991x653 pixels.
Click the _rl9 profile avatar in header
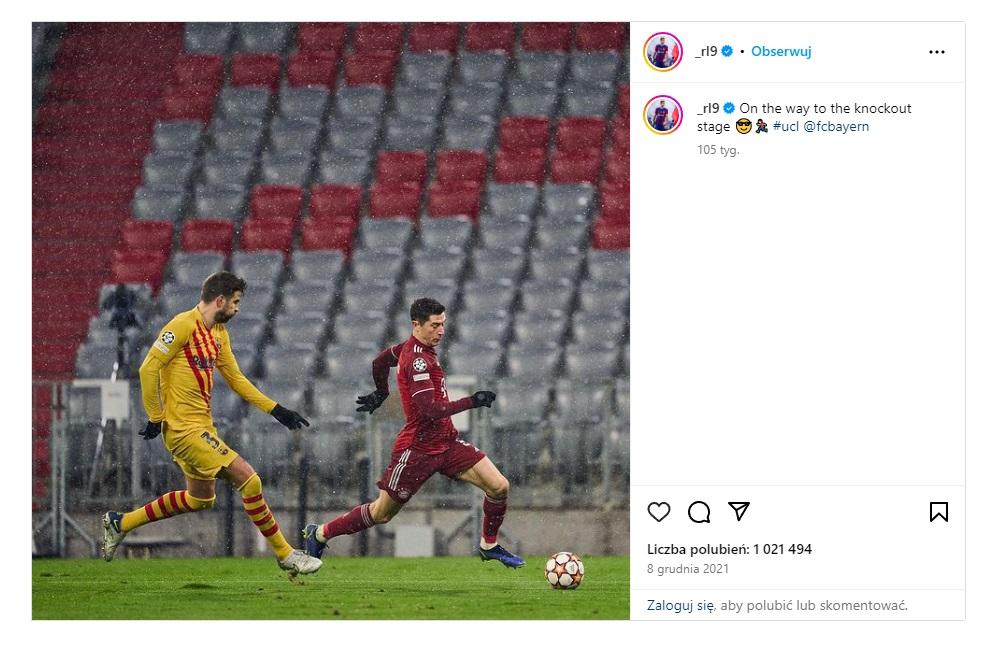click(663, 52)
